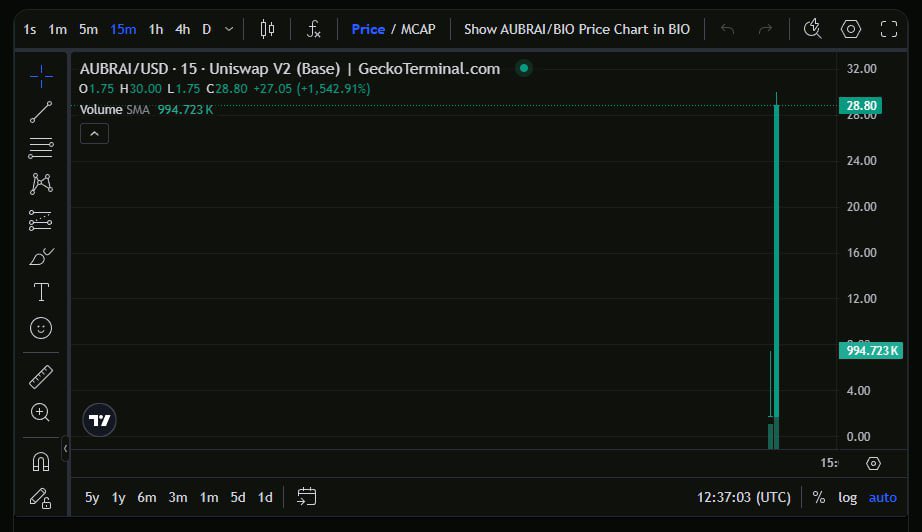
Task: Open the candlestick chart style selector
Action: [x=267, y=29]
